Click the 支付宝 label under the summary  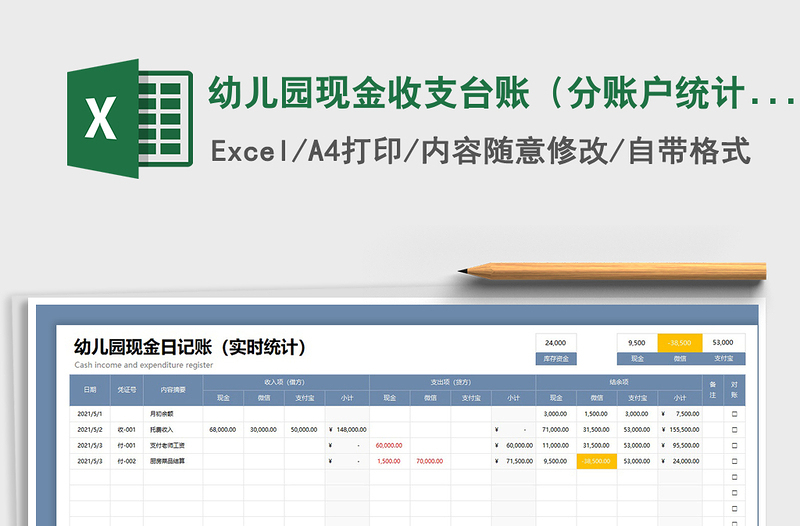pyautogui.click(x=723, y=359)
